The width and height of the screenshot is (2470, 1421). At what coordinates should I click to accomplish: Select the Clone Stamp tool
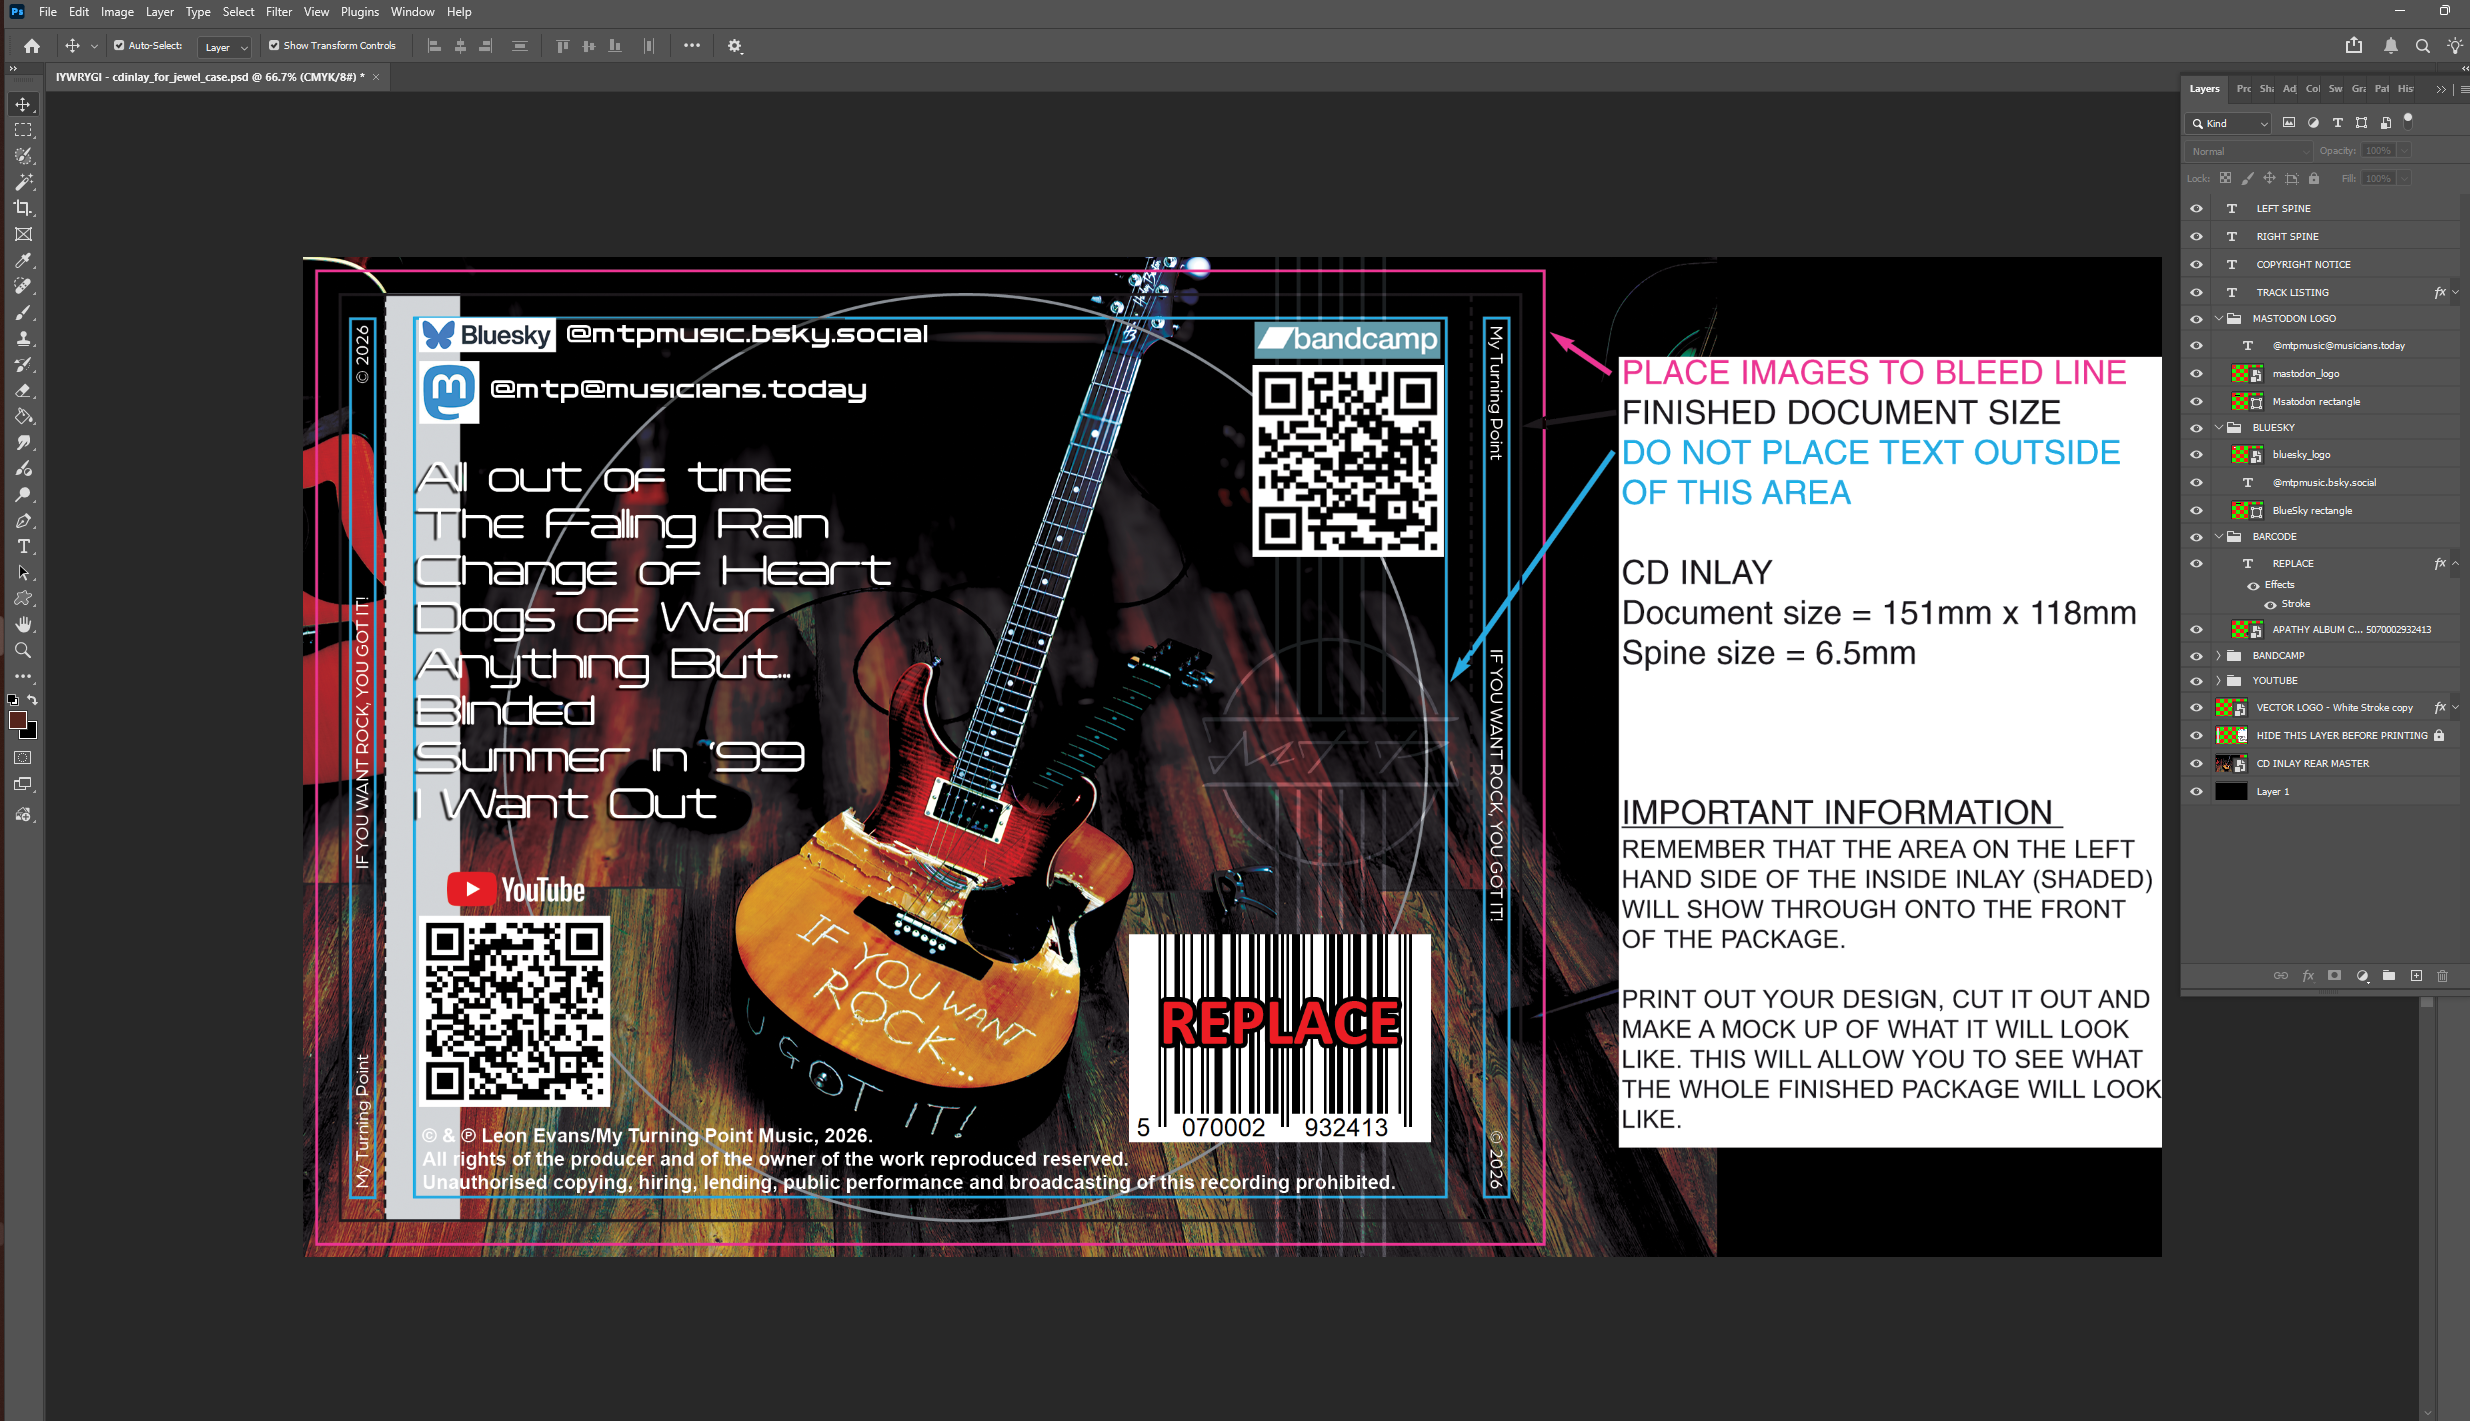[x=23, y=339]
